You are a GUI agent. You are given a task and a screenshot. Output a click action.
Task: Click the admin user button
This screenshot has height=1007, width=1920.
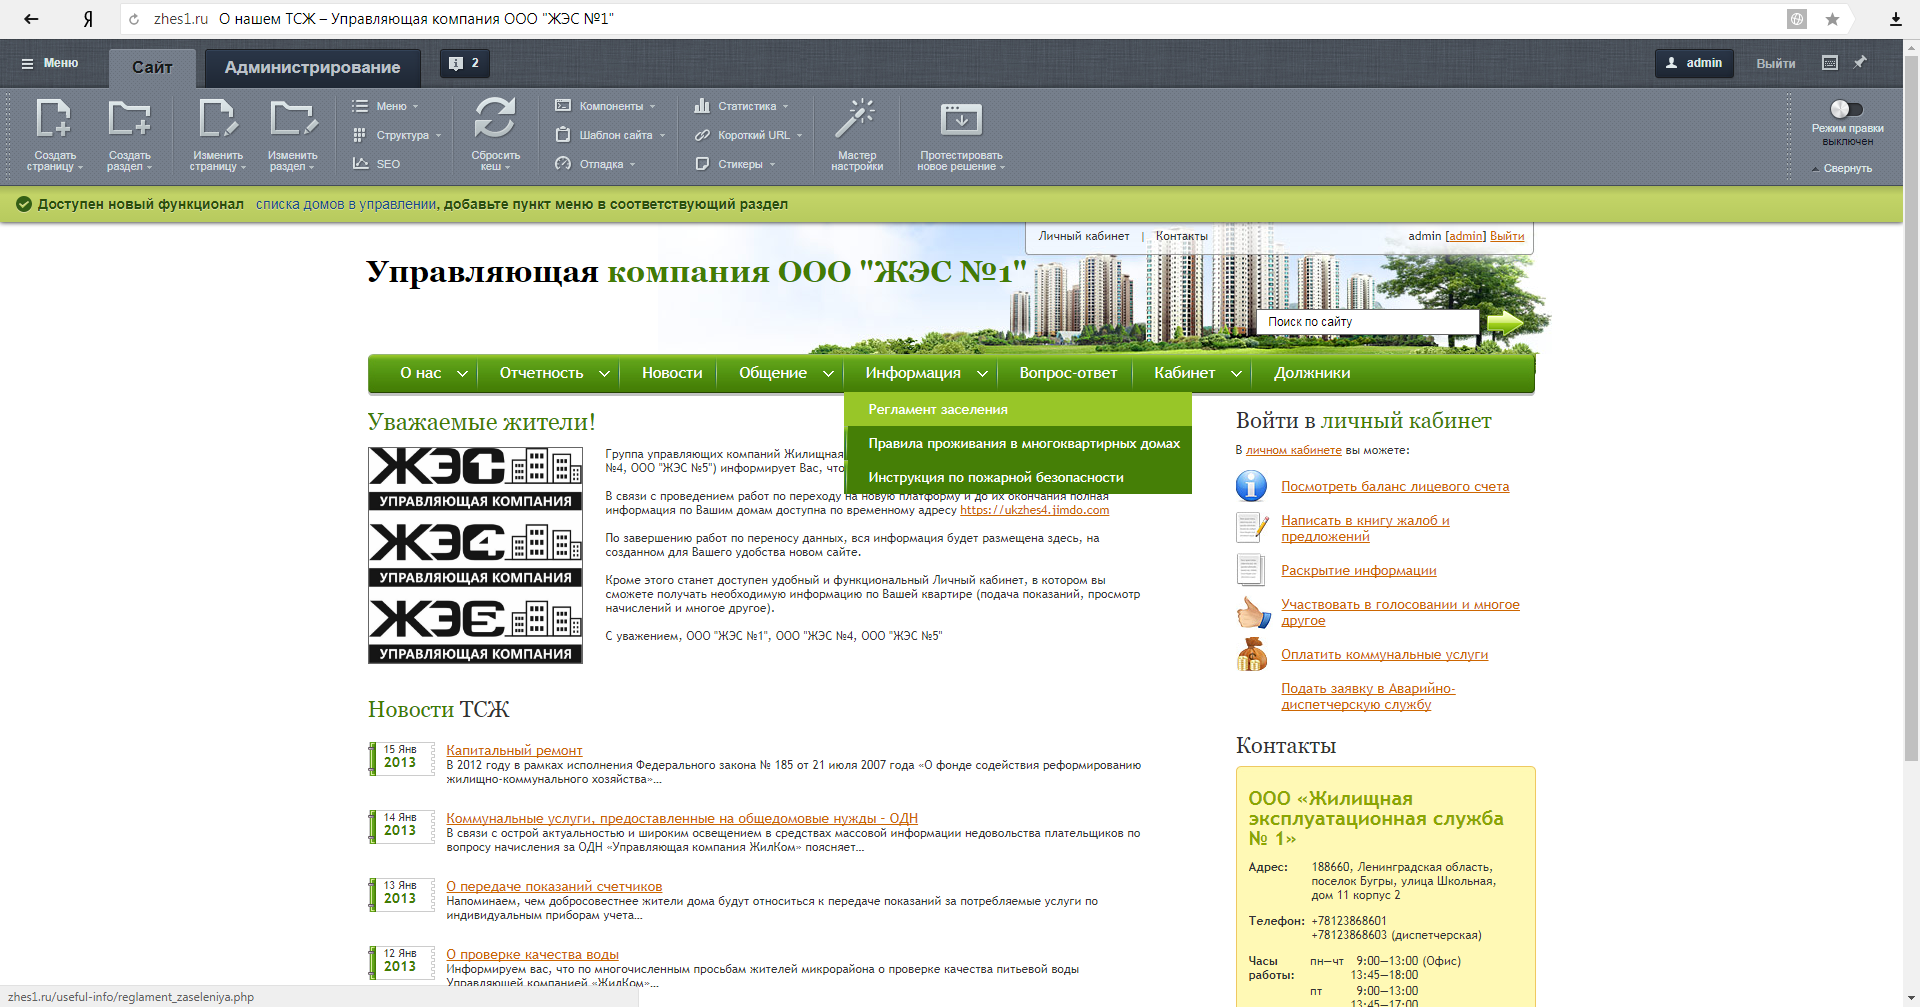point(1694,63)
